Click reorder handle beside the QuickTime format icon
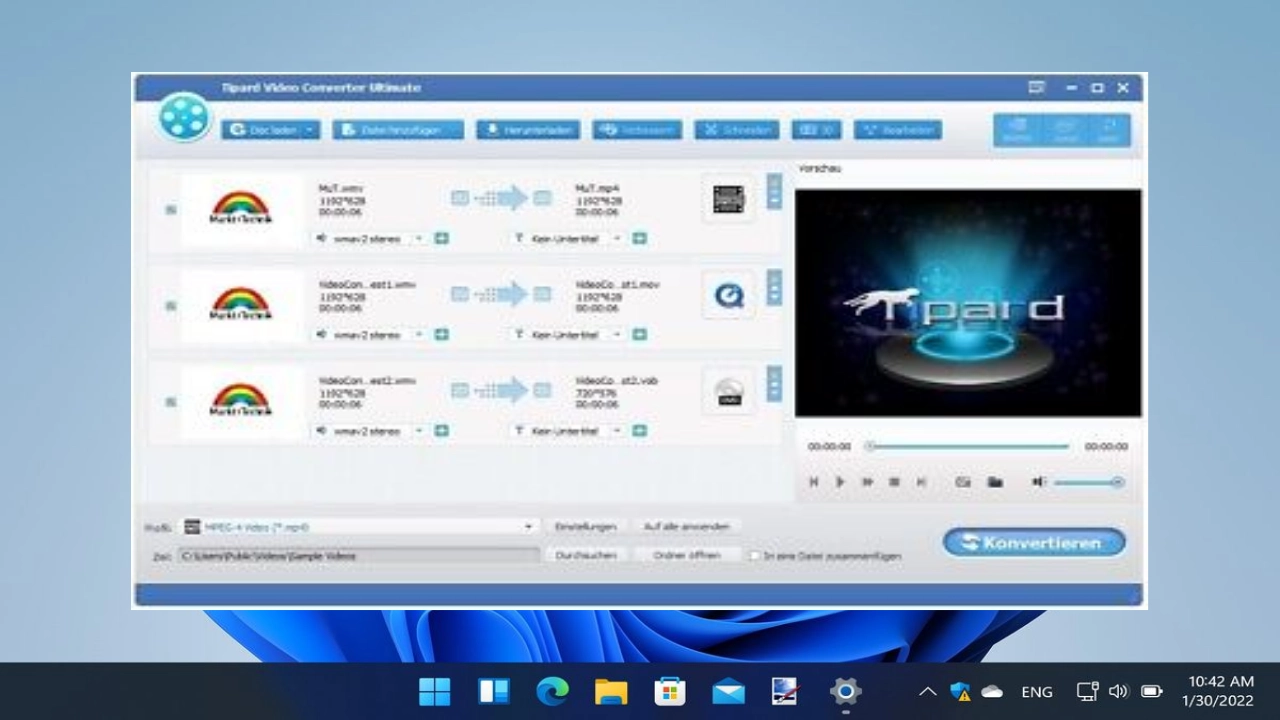The image size is (1280, 720). tap(774, 287)
